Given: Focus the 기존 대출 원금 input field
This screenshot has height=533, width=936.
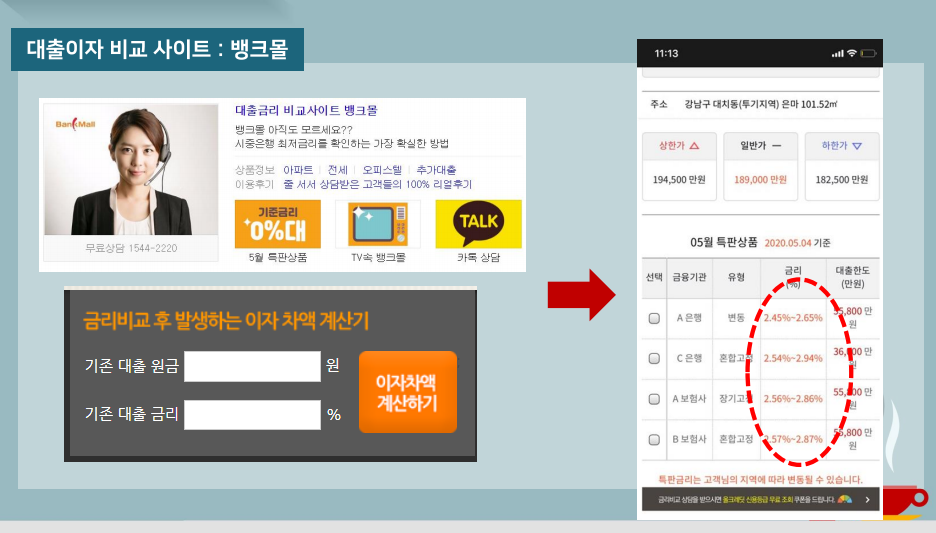Looking at the screenshot, I should click(x=252, y=366).
